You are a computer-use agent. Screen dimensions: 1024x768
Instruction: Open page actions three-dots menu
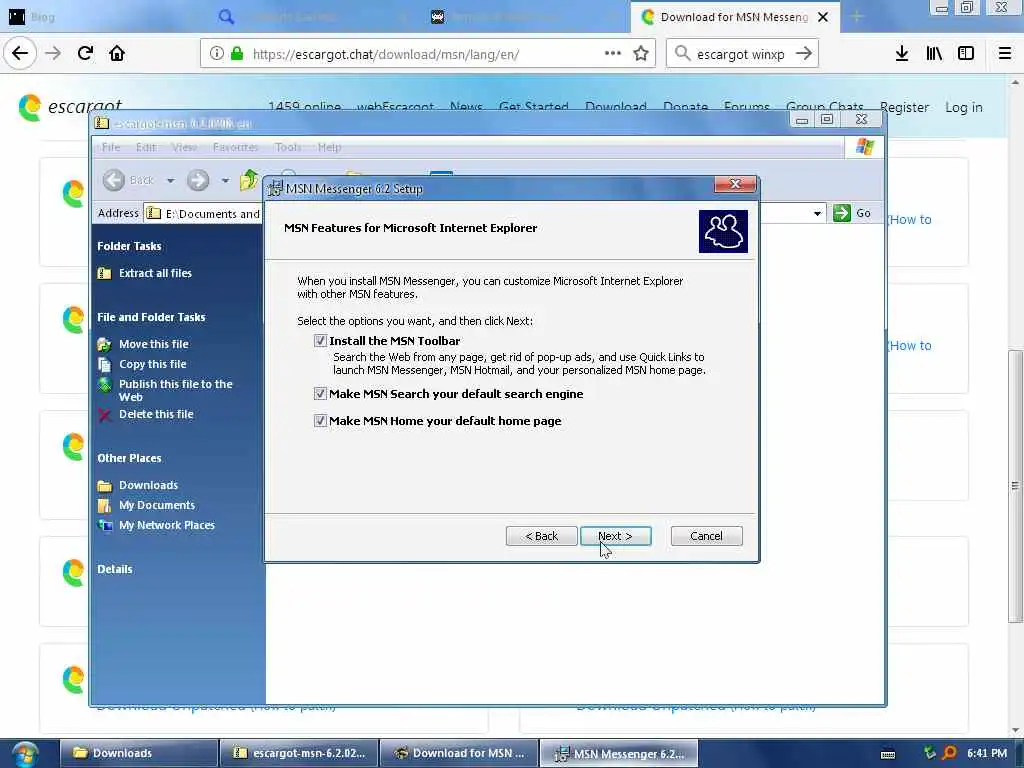pos(613,53)
